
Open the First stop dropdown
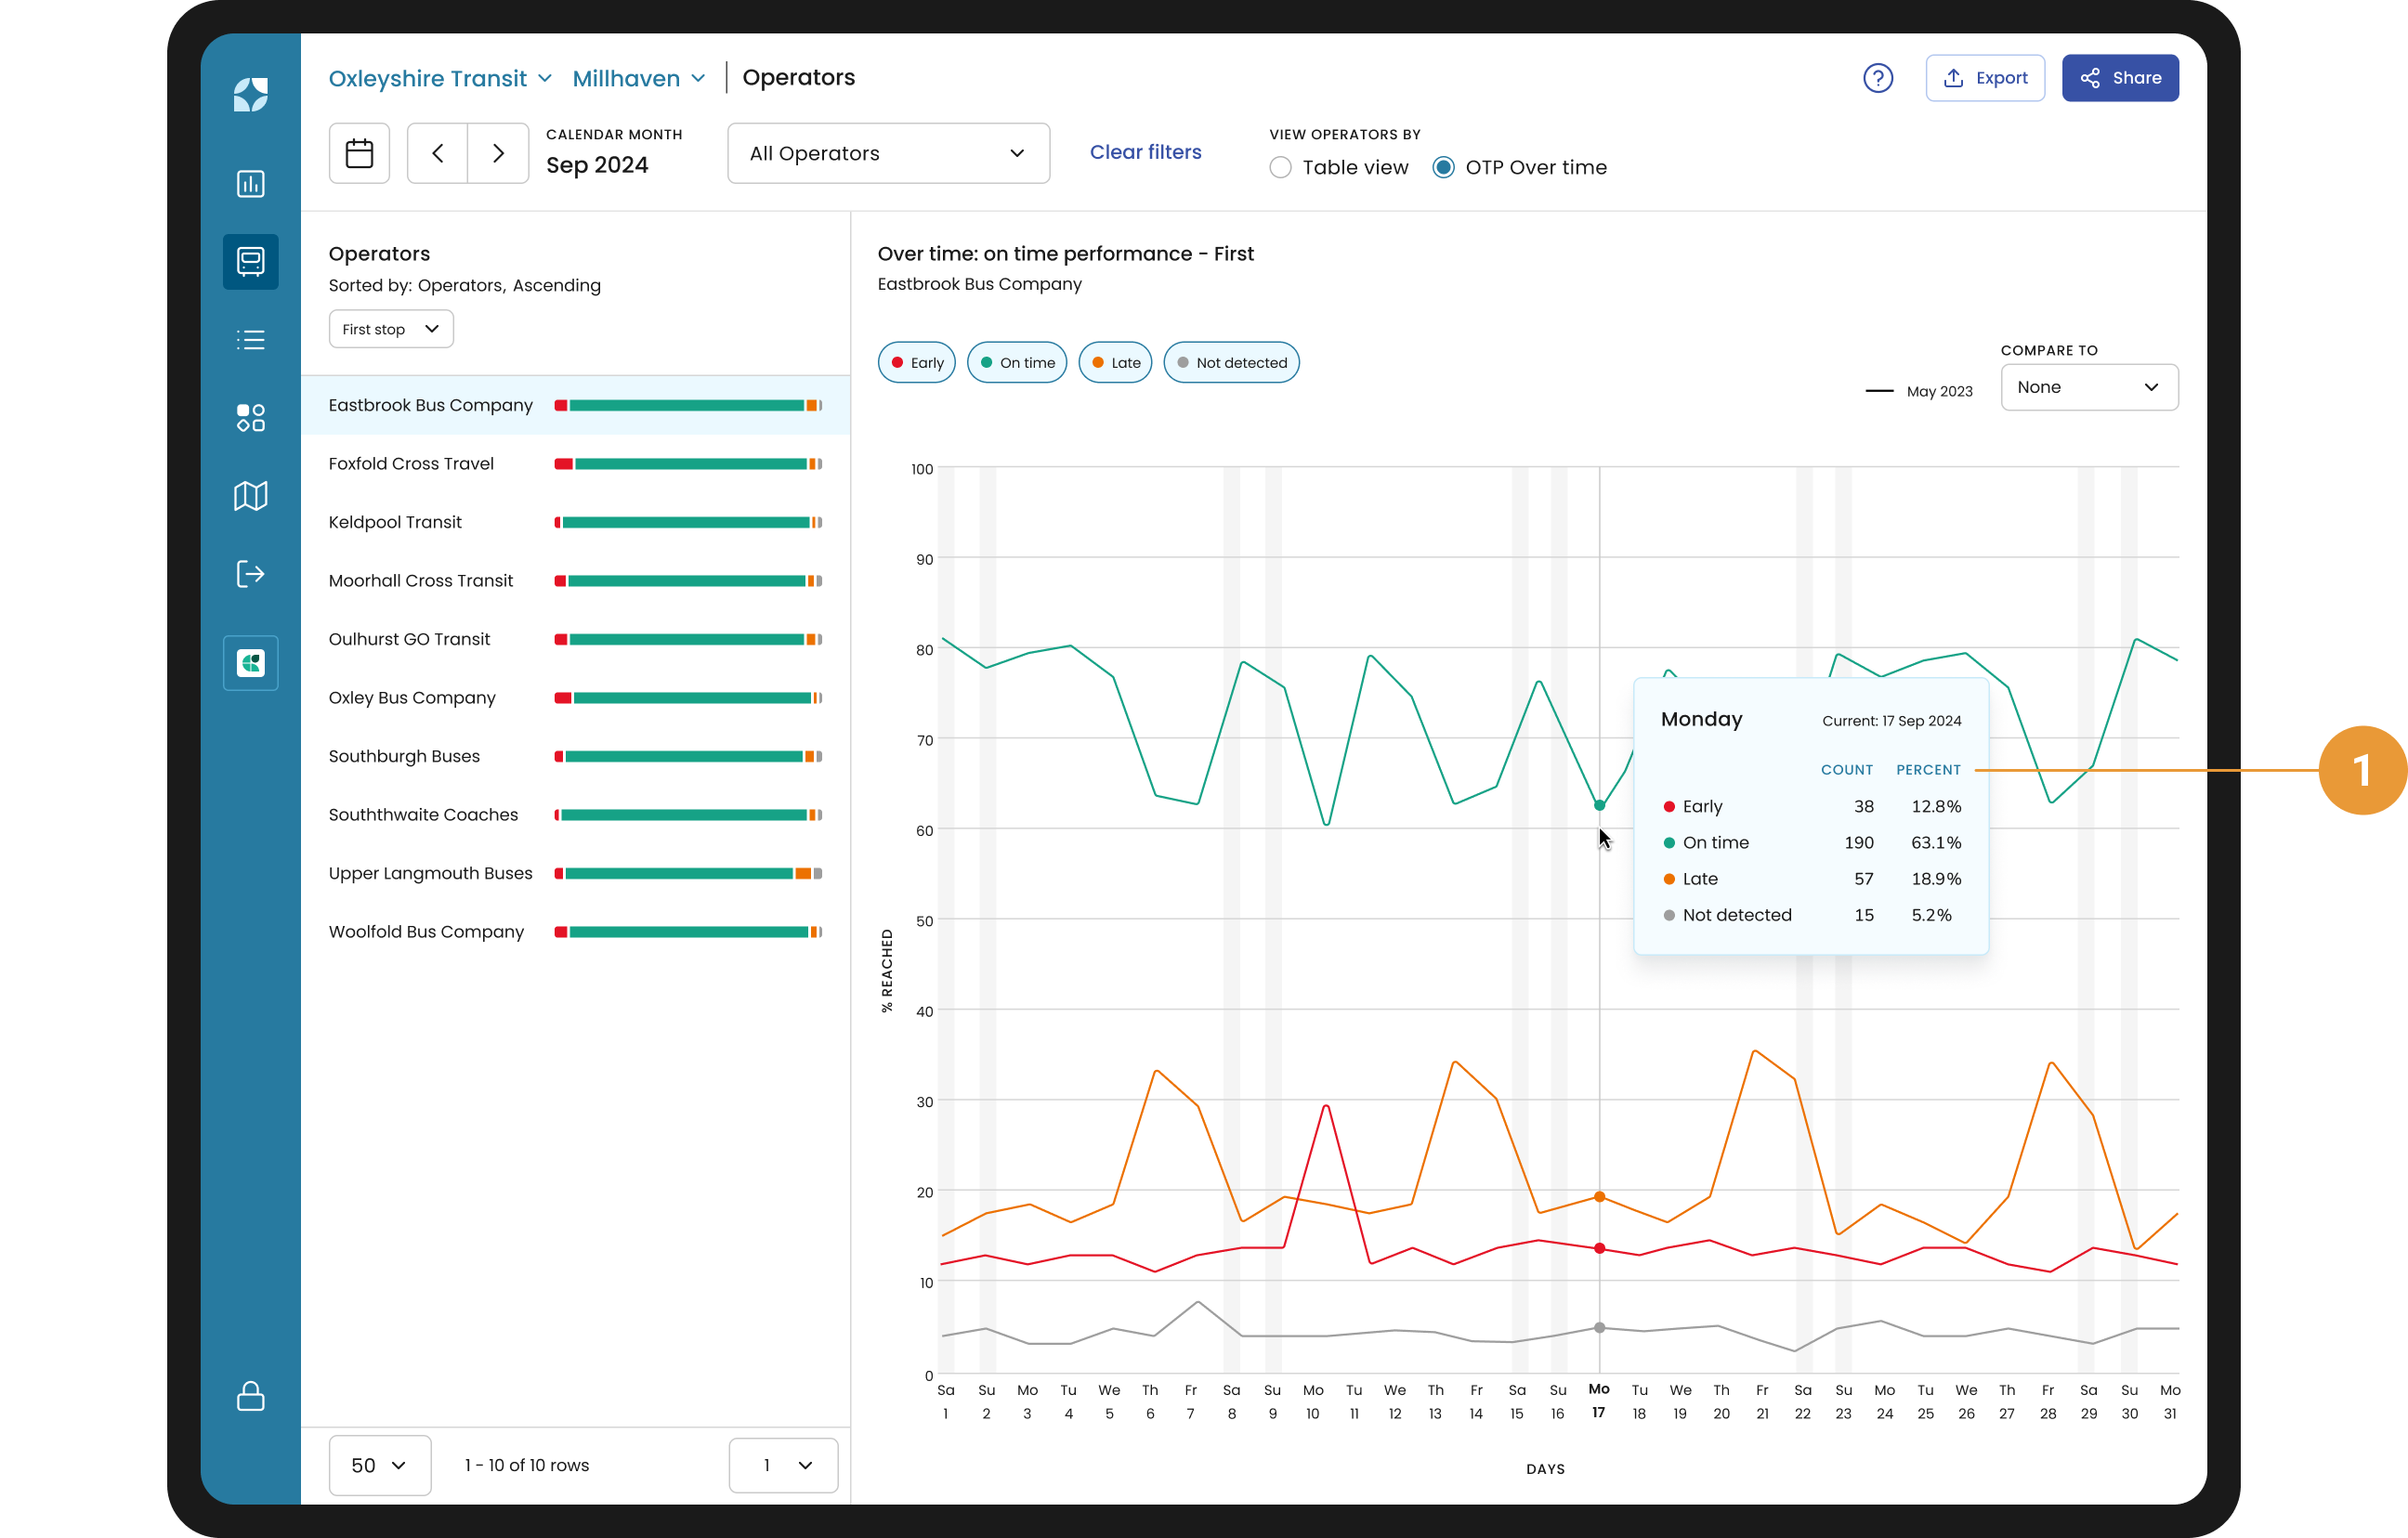390,329
